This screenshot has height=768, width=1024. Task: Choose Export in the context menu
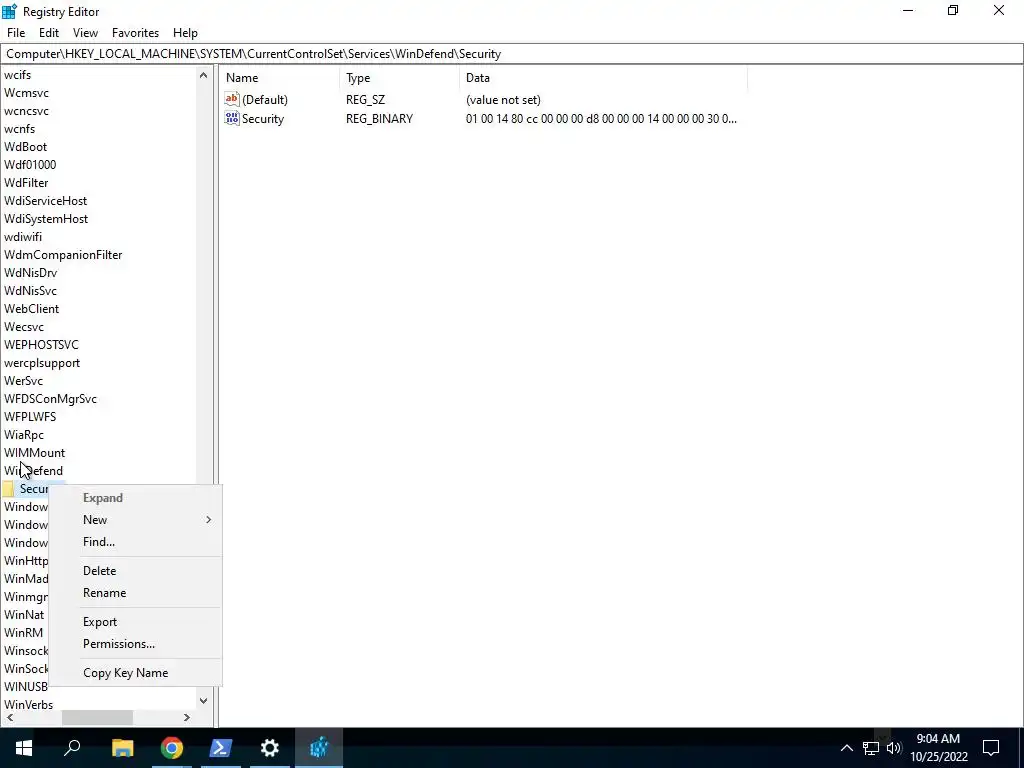point(136,622)
